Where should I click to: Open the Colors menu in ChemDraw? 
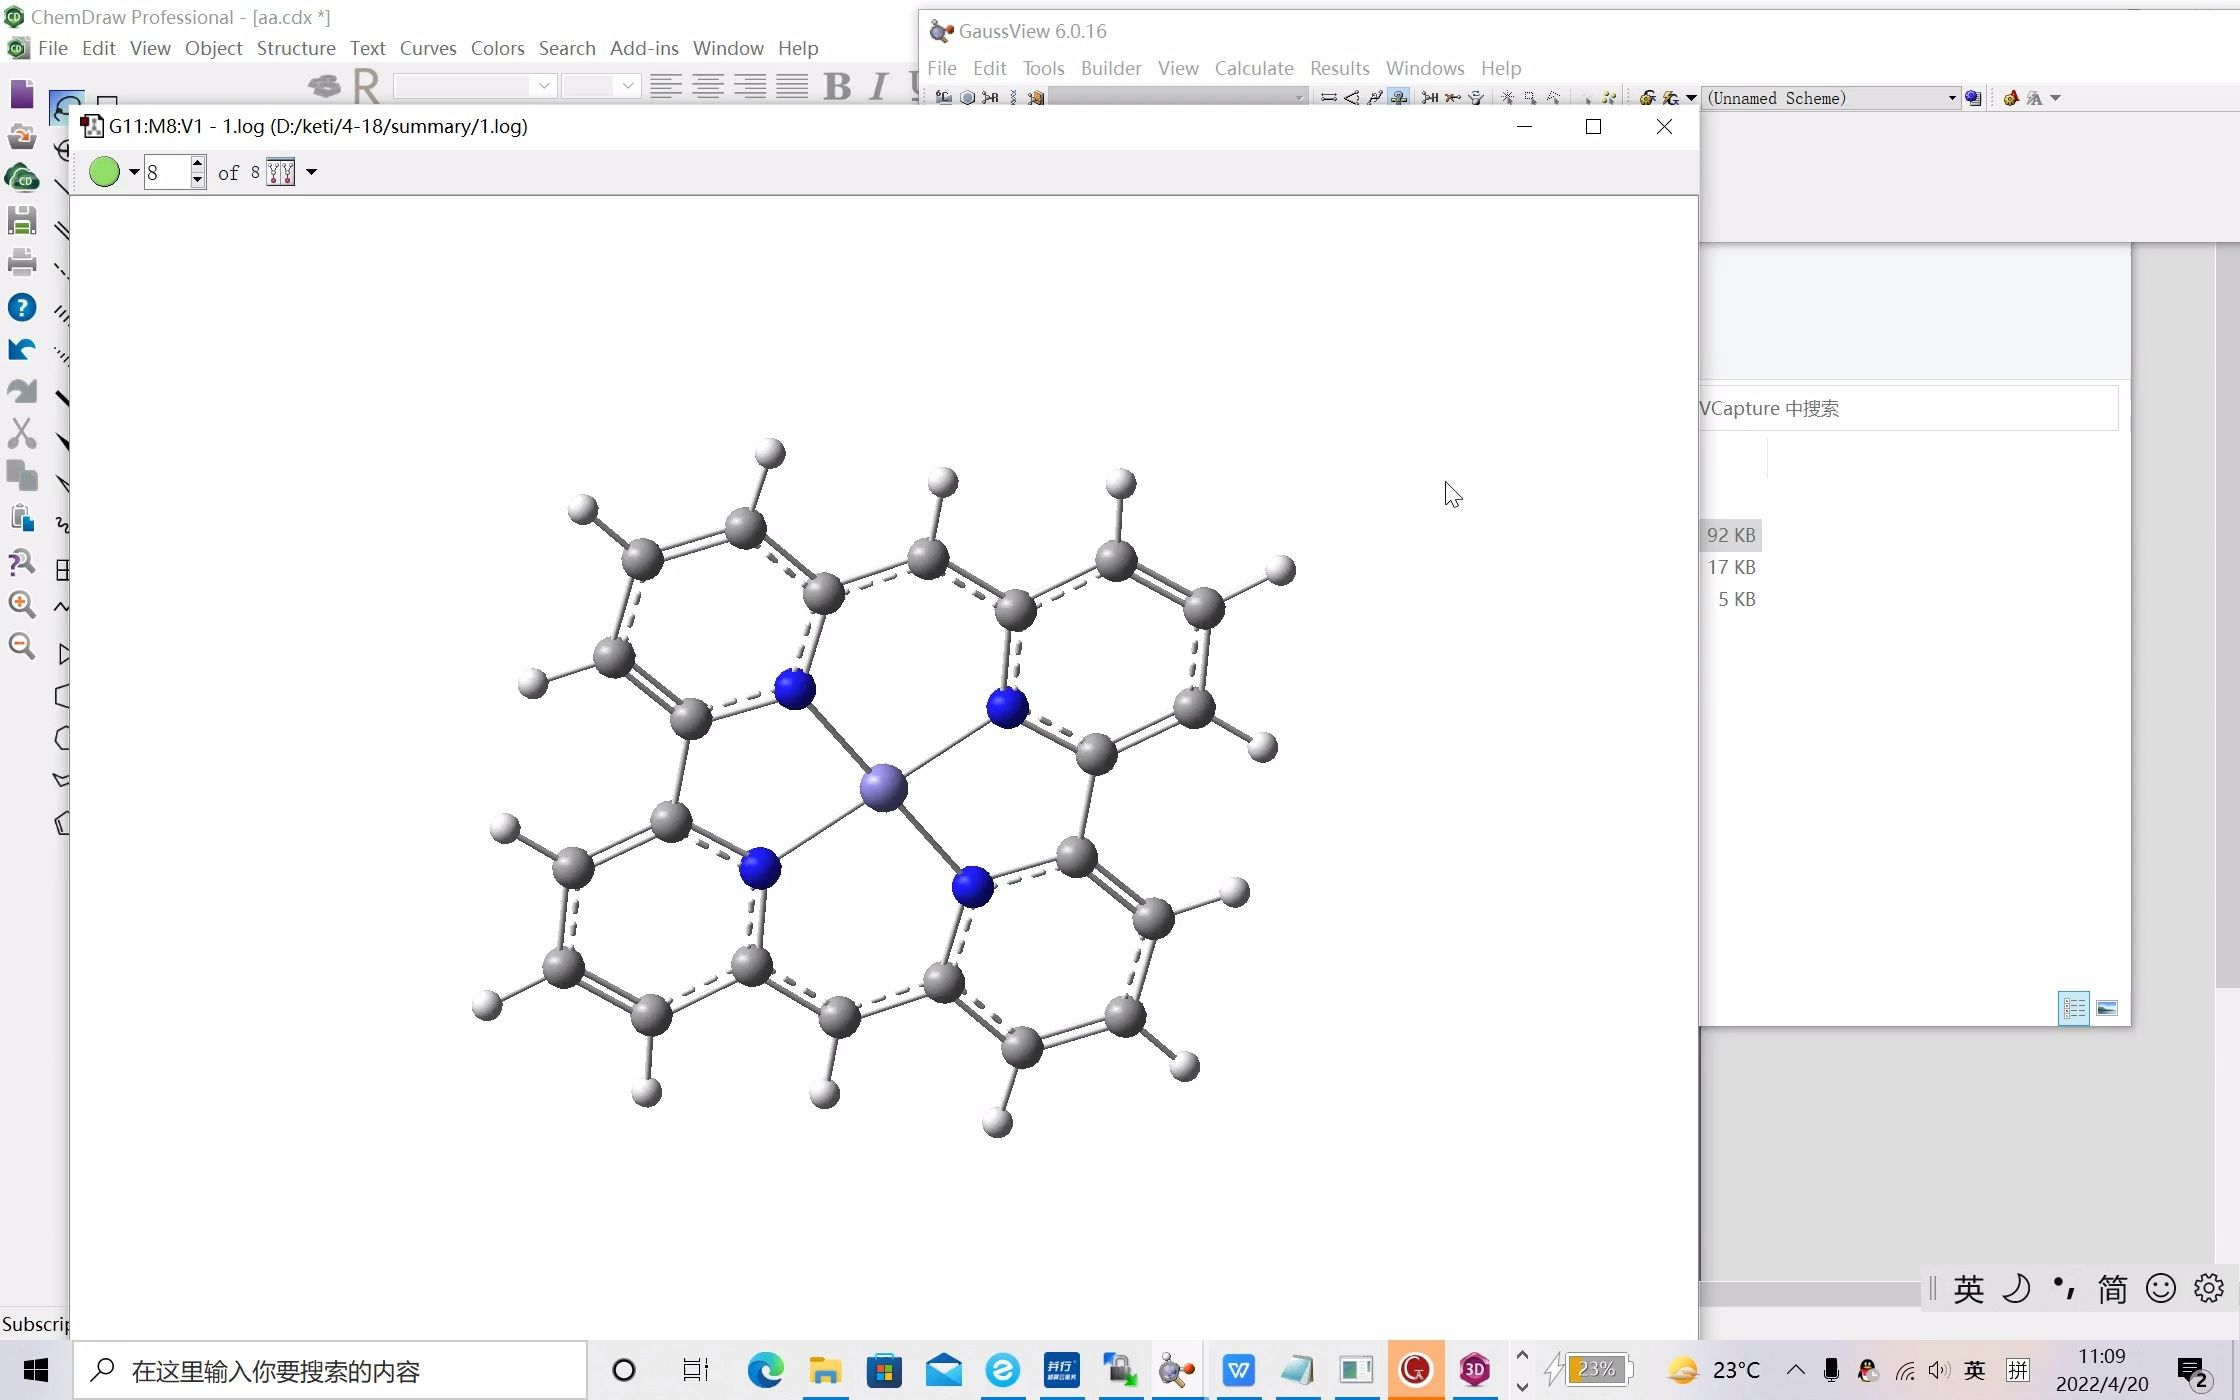coord(497,47)
